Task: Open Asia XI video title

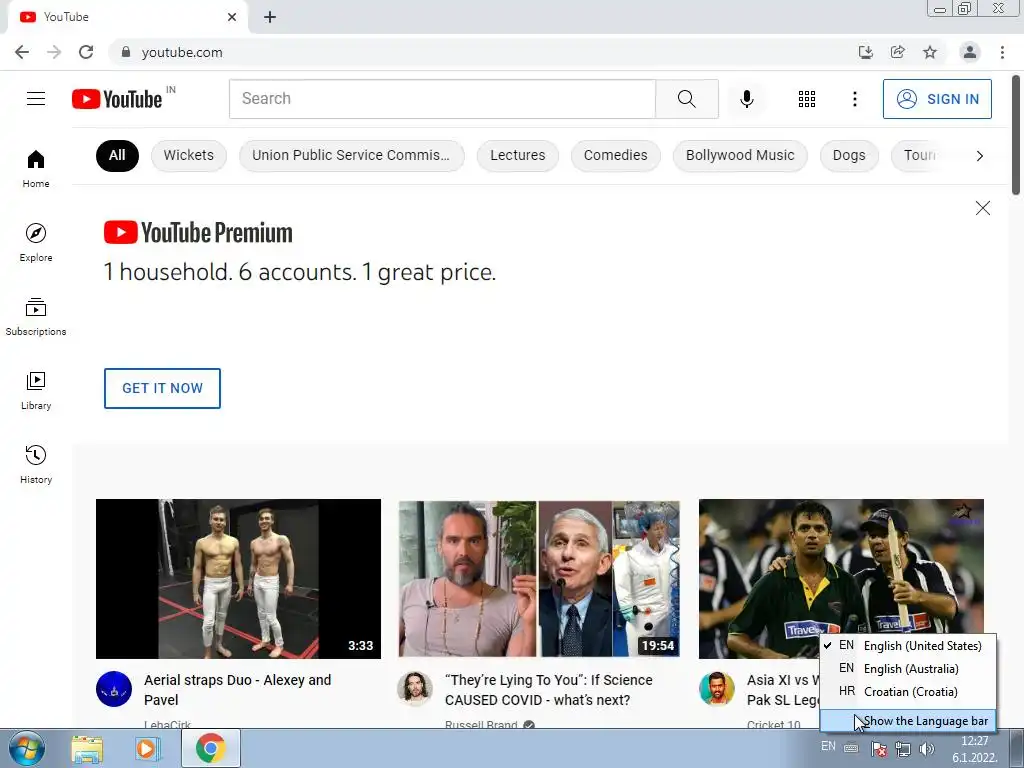Action: point(782,690)
